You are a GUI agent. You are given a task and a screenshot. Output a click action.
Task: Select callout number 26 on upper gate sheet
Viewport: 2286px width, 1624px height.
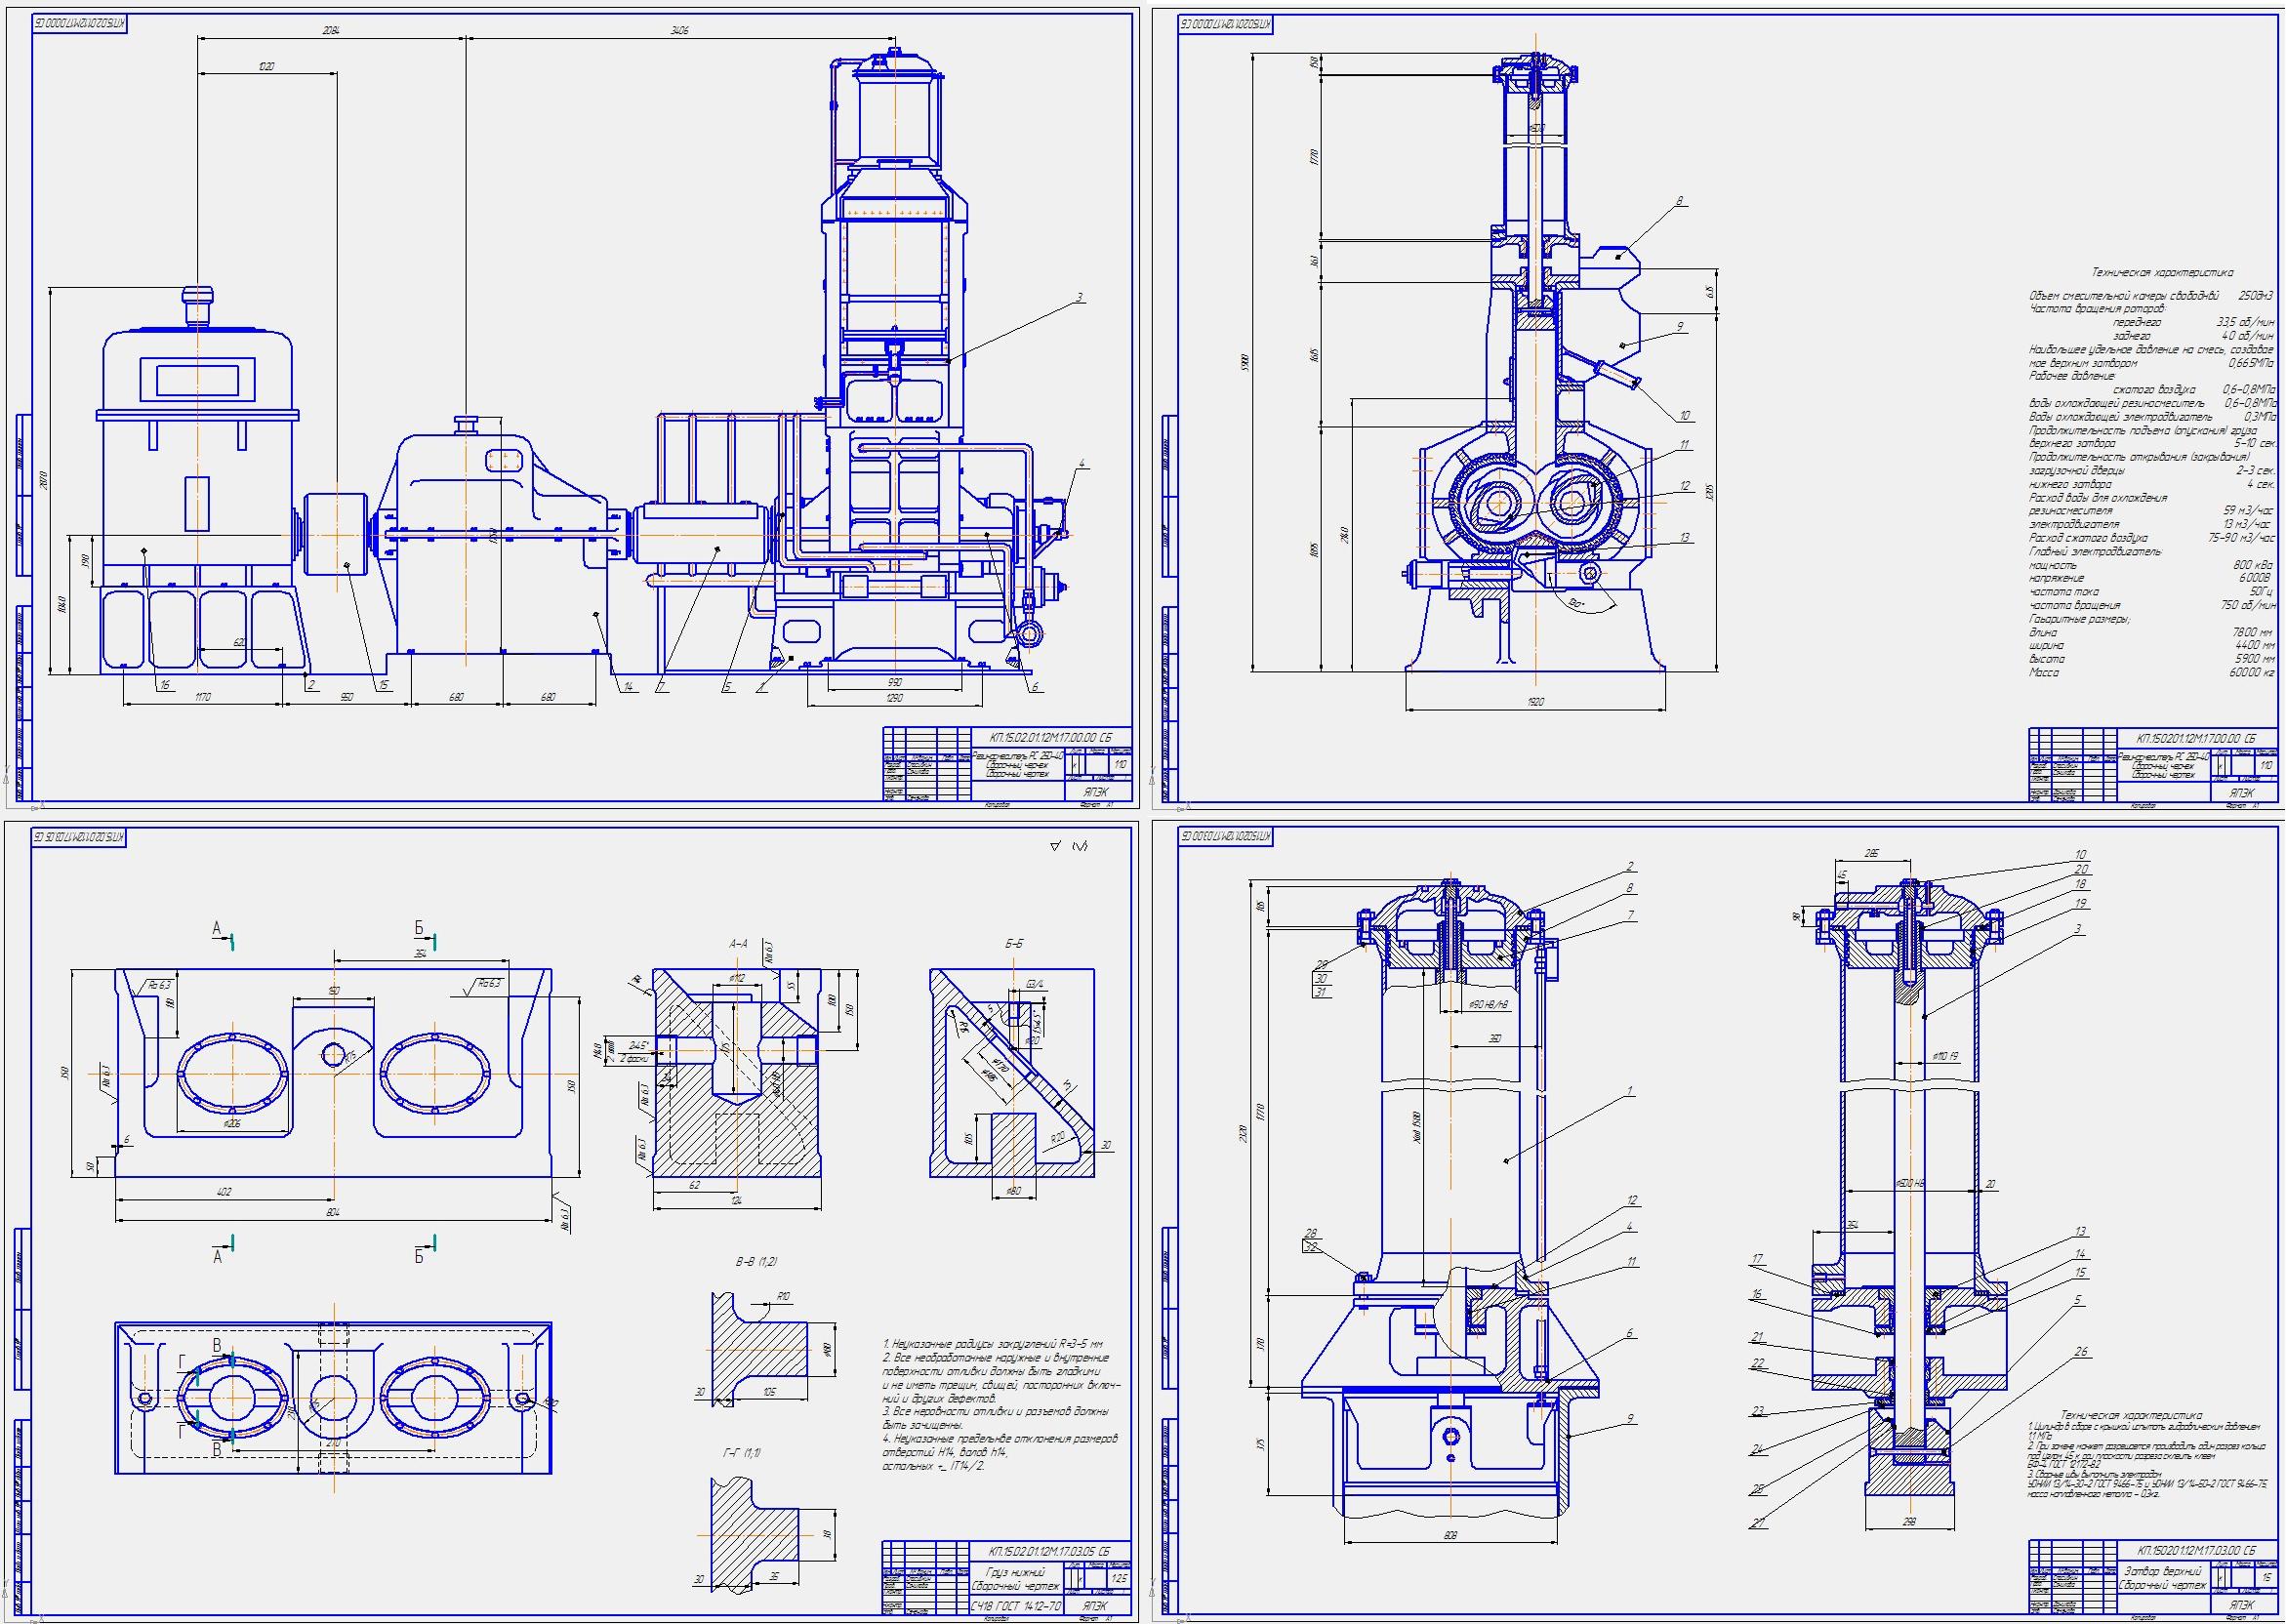2082,1352
